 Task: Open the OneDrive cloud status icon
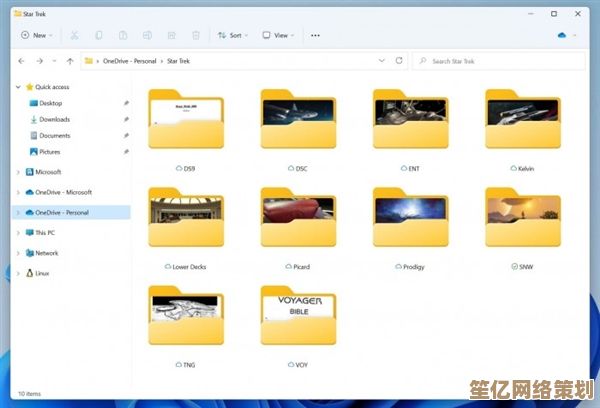(x=563, y=35)
